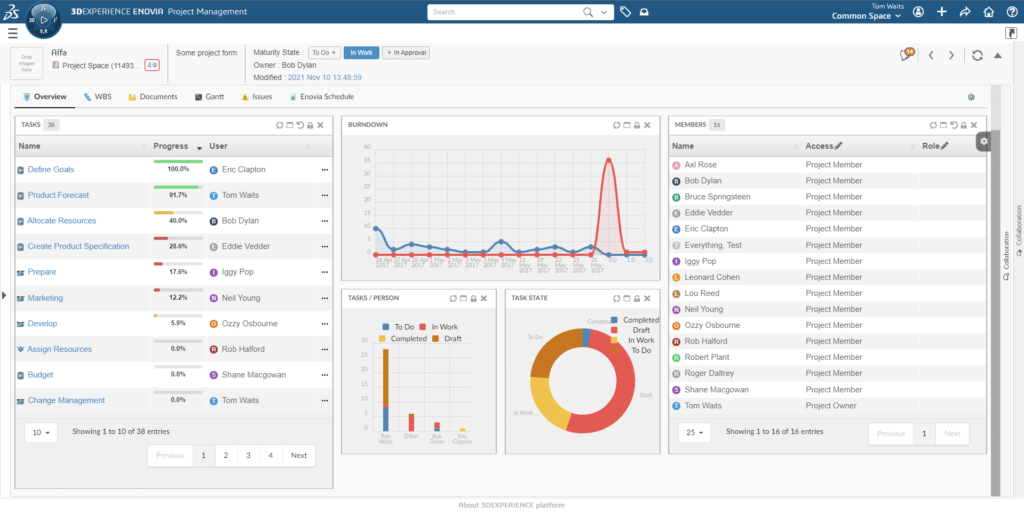Maximize the Burndown panel
This screenshot has width=1024, height=515.
point(626,125)
